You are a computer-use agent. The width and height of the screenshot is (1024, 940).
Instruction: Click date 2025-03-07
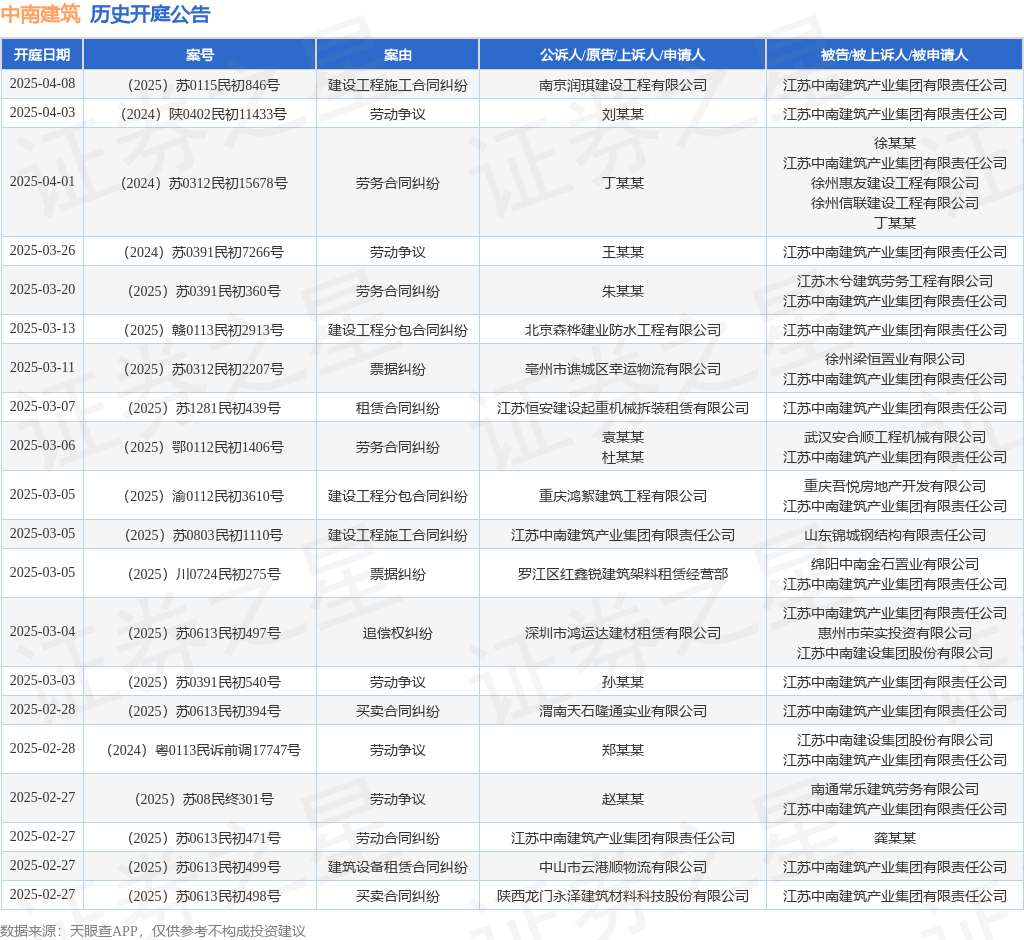[42, 406]
